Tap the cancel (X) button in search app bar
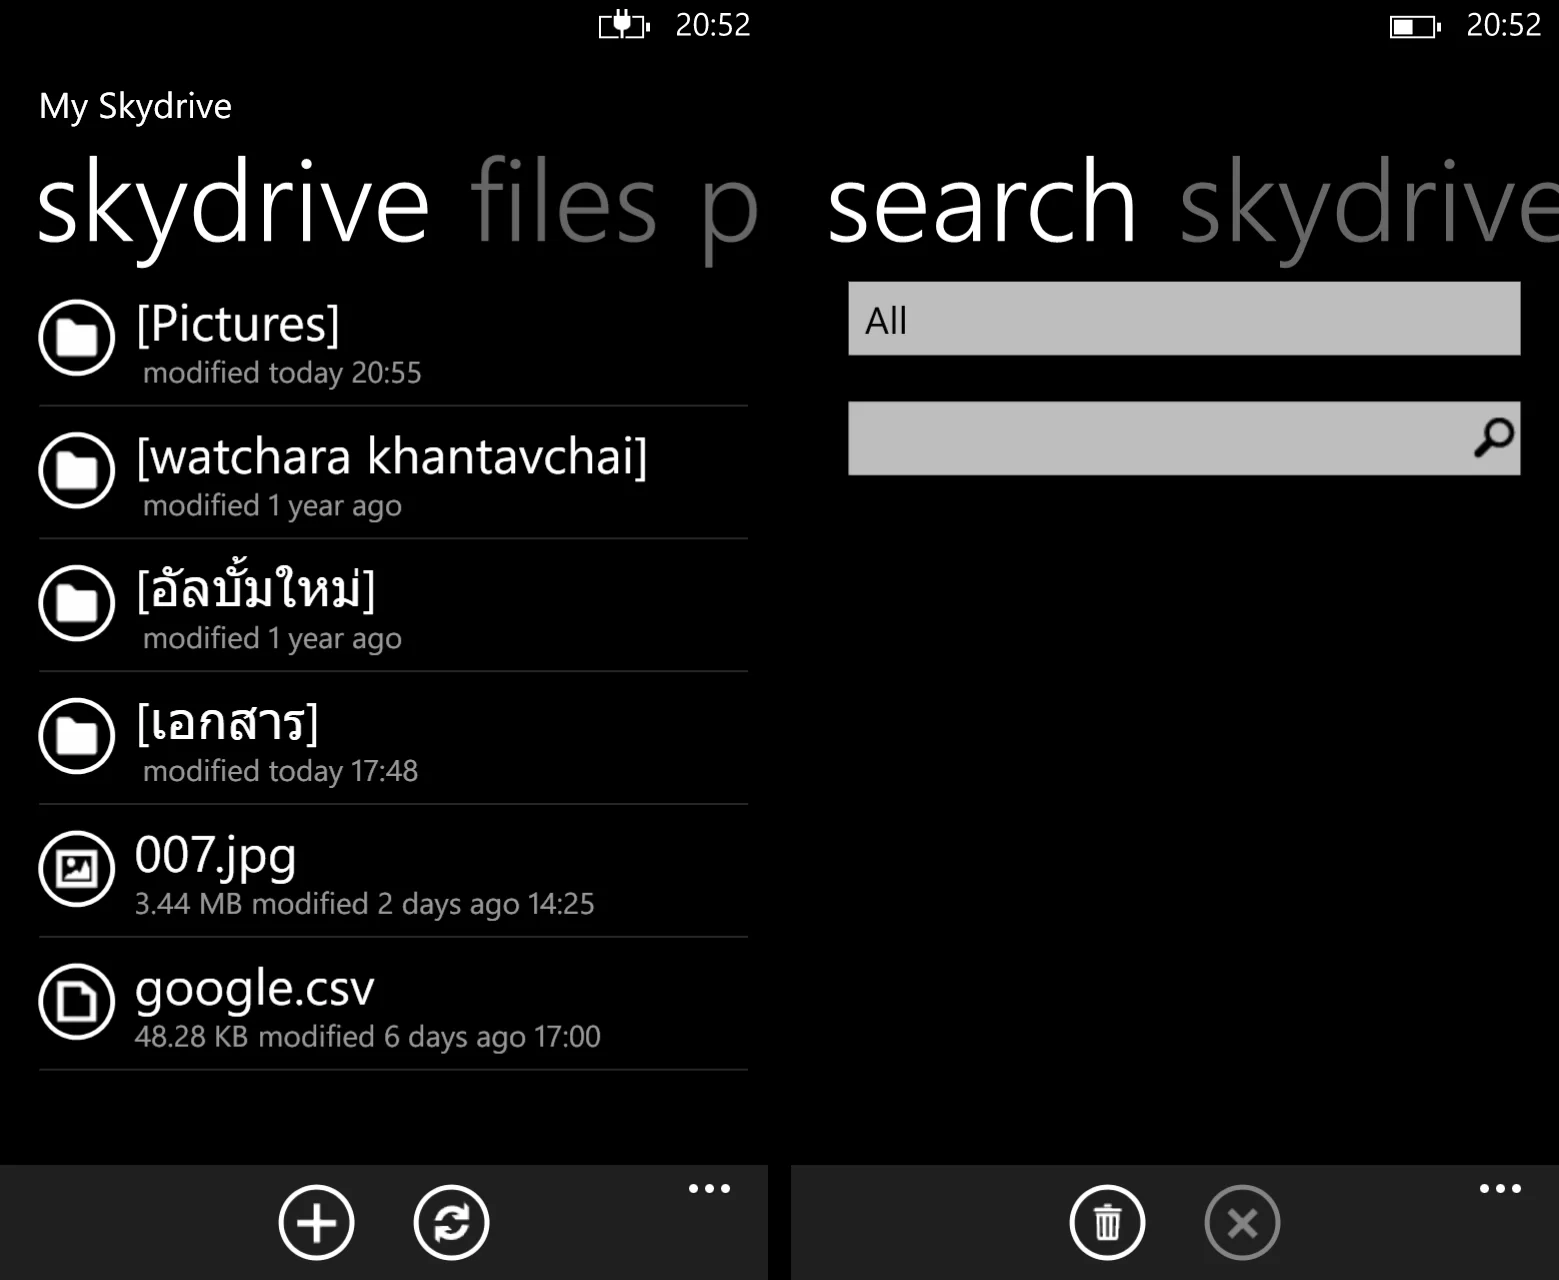Screen dimensions: 1559x1280 pos(1242,1223)
